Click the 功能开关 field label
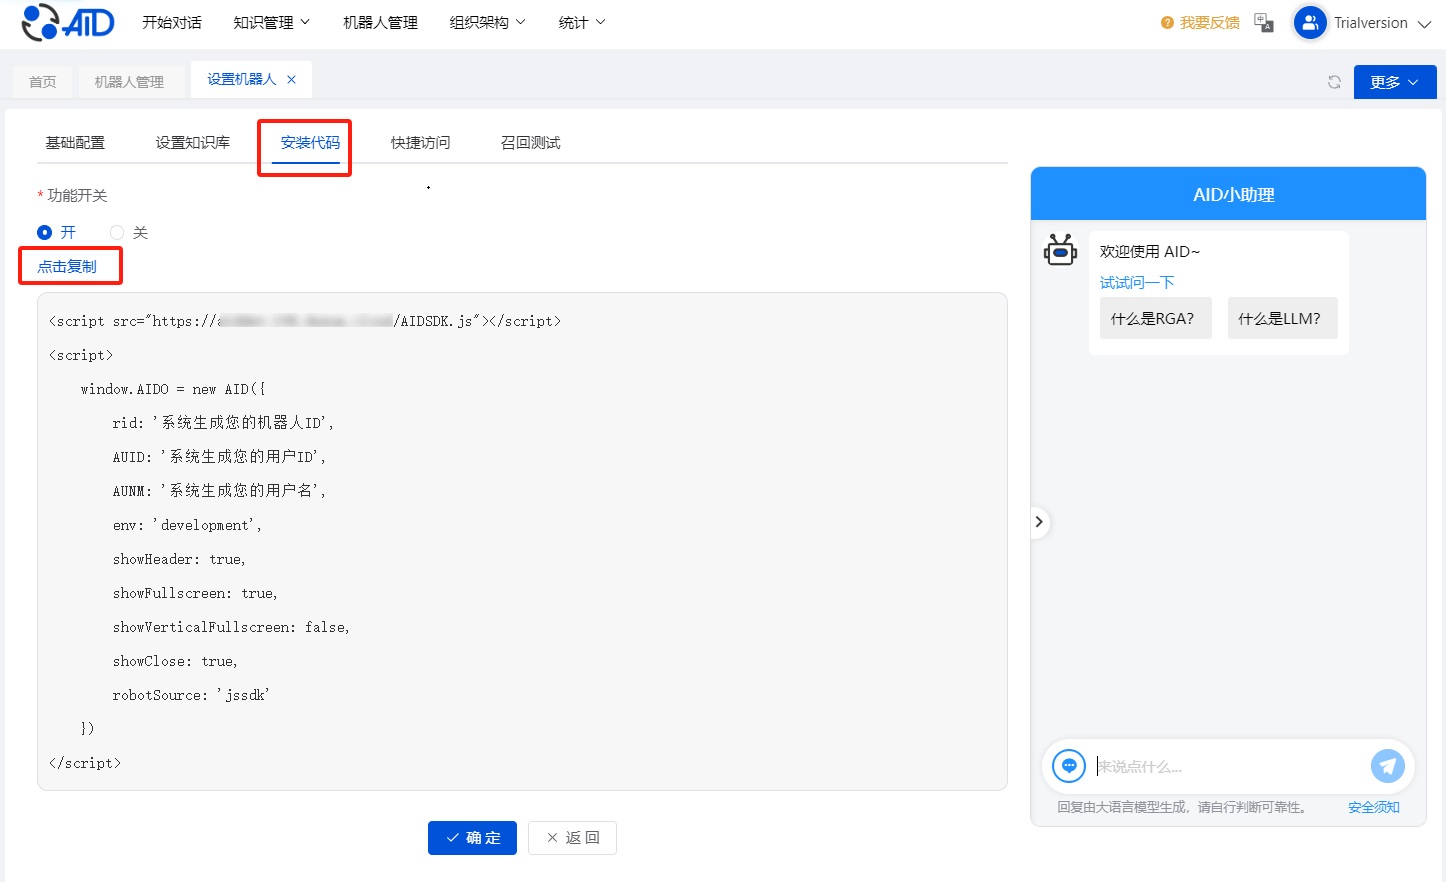 77,195
